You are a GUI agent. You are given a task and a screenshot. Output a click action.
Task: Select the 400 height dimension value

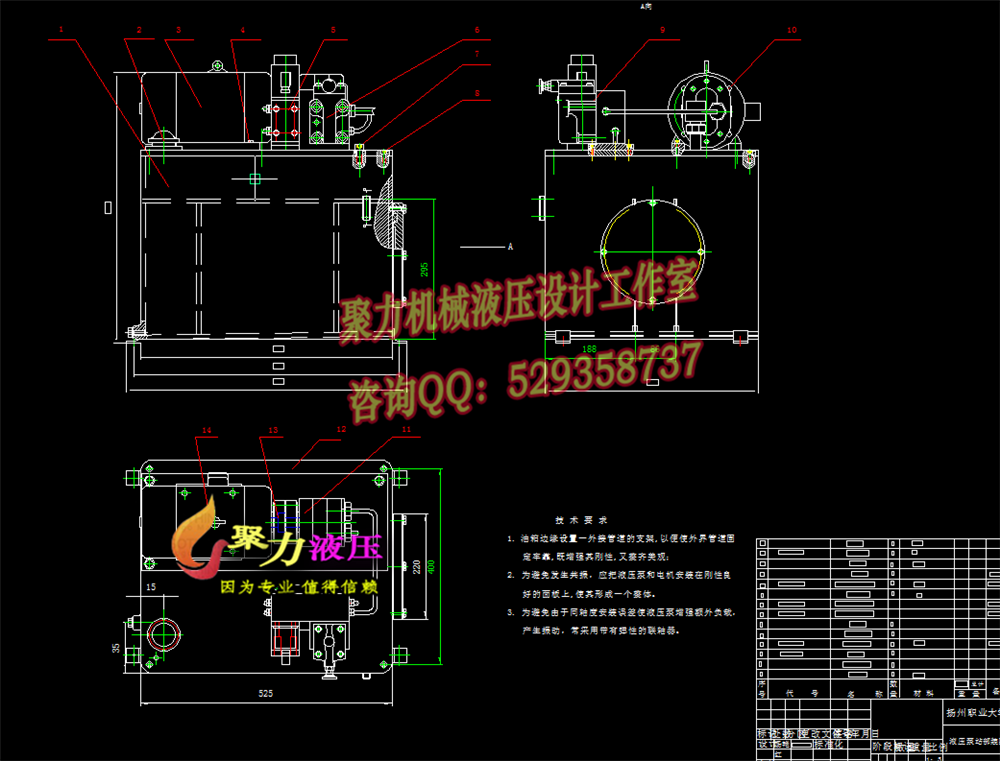pyautogui.click(x=431, y=566)
